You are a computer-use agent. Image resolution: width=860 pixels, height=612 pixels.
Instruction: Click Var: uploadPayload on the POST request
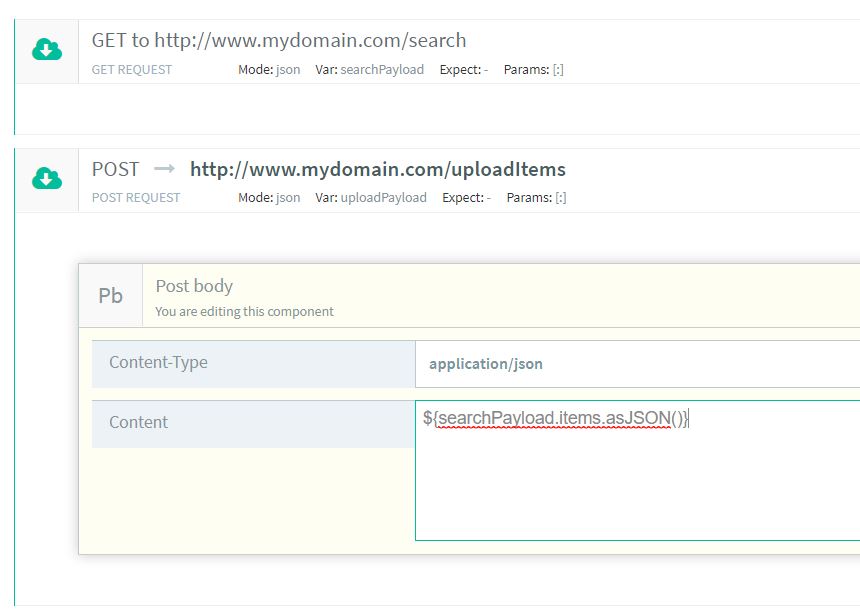click(371, 198)
